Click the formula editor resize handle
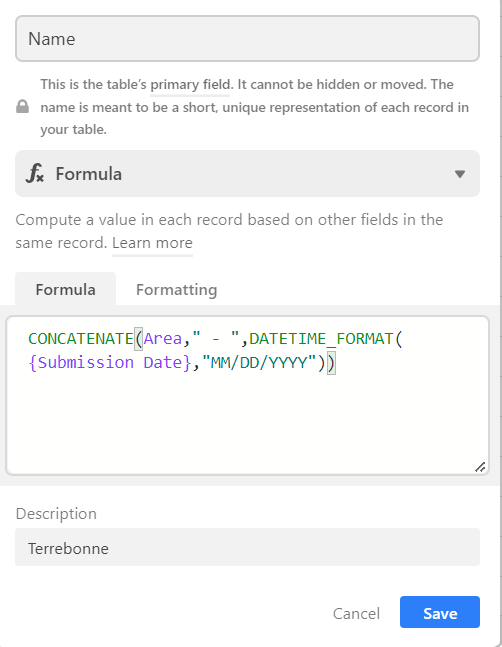This screenshot has height=647, width=502. point(480,467)
